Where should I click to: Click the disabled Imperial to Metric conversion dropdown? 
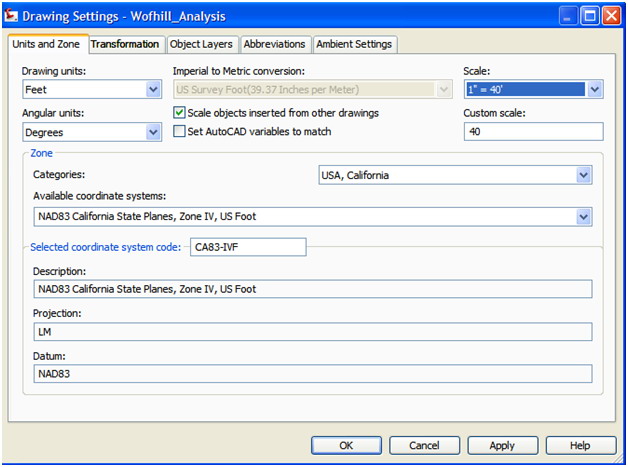313,89
